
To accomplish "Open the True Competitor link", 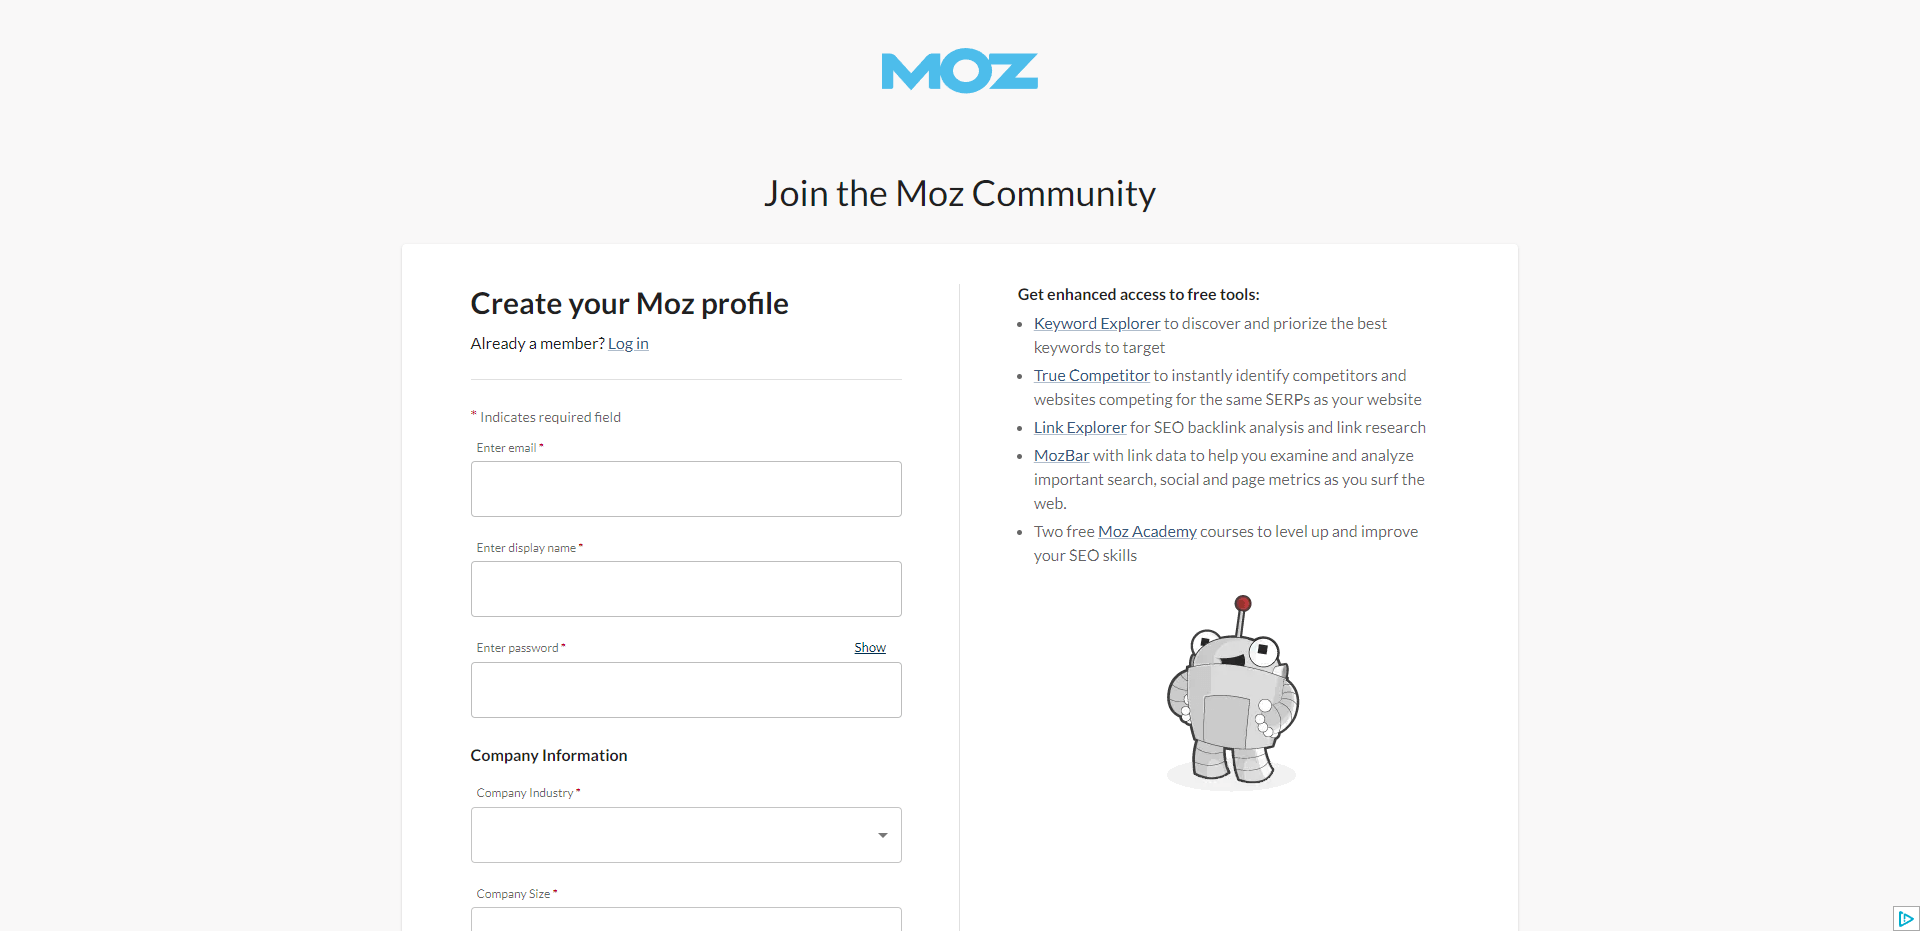I will tap(1091, 375).
